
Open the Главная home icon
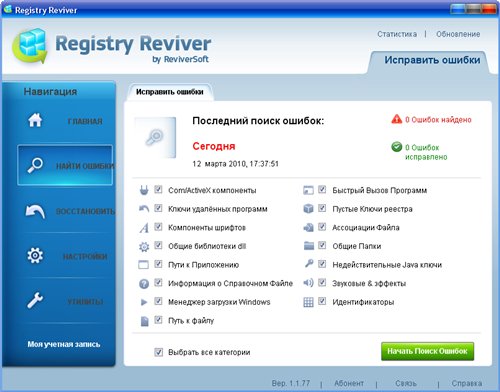[x=35, y=120]
